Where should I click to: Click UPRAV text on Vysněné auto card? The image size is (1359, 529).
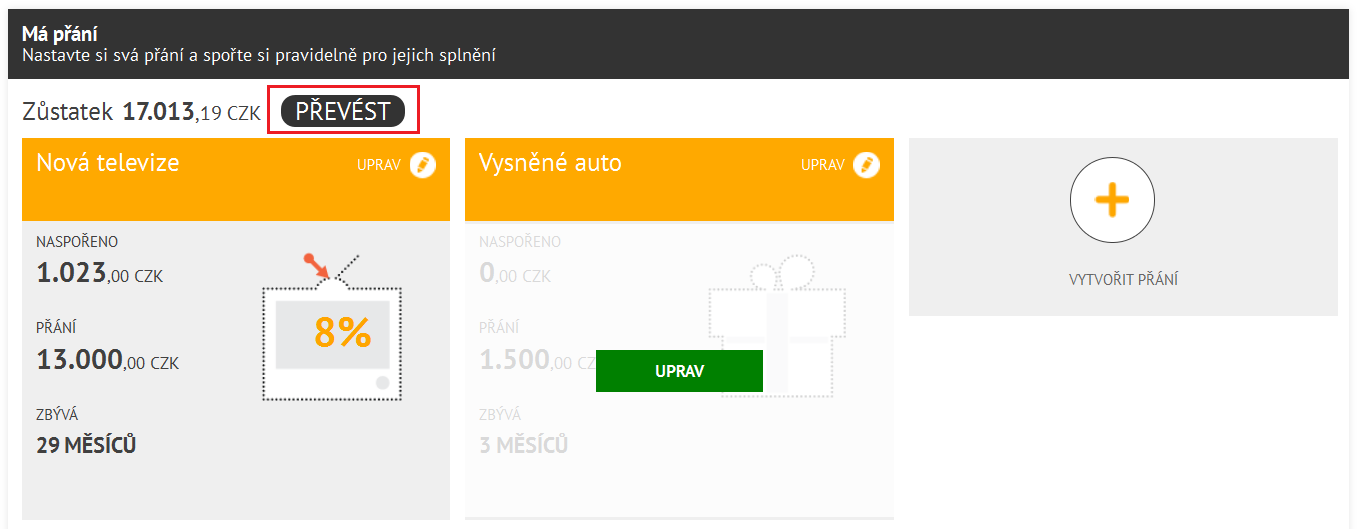823,165
